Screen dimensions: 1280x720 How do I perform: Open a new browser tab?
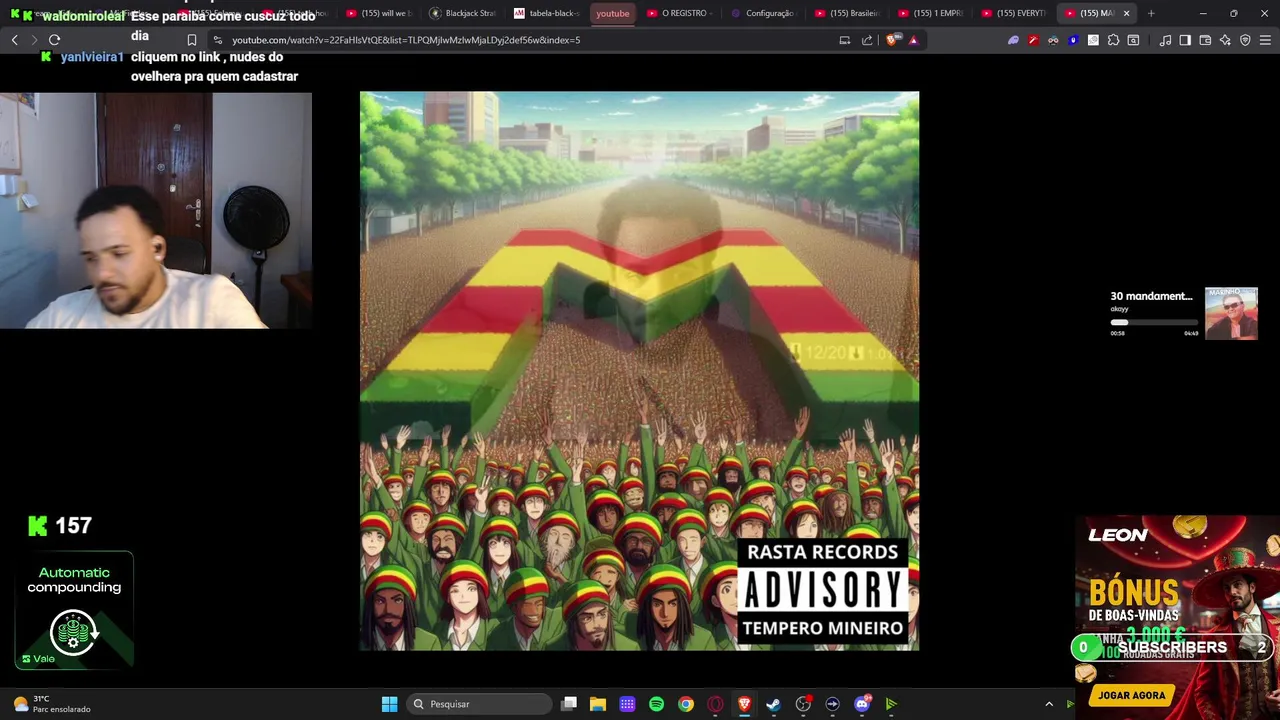coord(1151,13)
